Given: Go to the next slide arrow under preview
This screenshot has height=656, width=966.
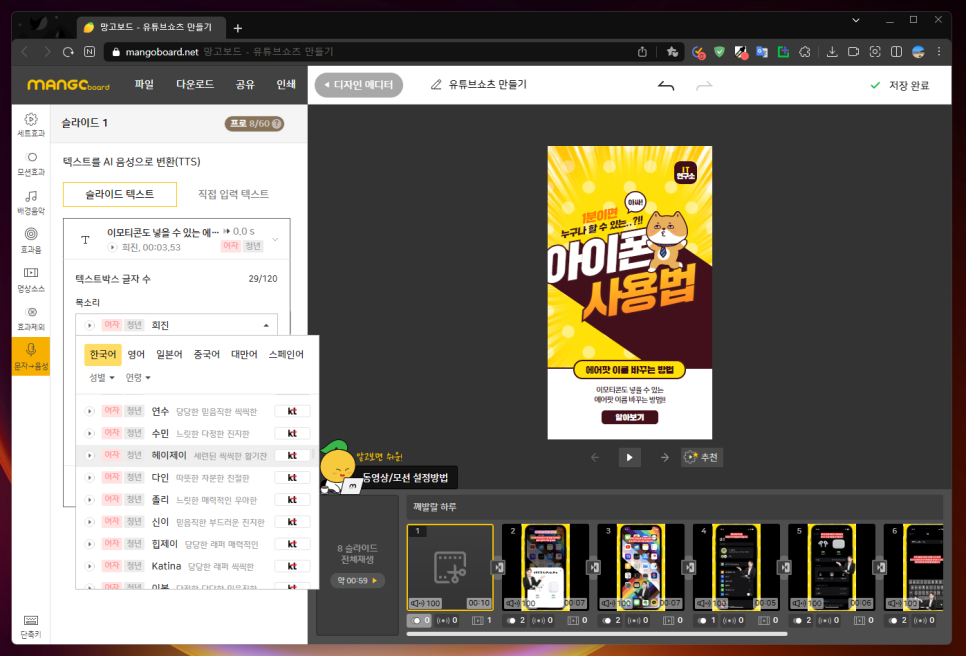Looking at the screenshot, I should pos(664,457).
